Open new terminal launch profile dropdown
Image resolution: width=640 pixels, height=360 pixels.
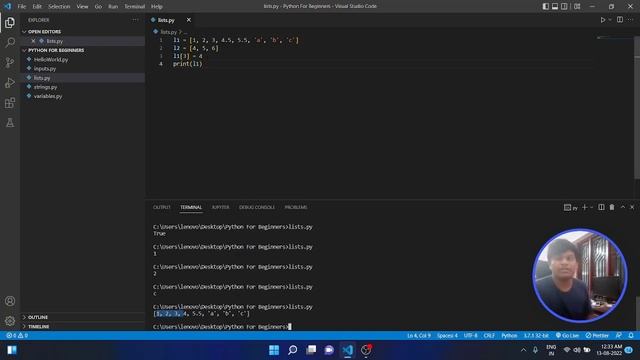click(x=591, y=207)
